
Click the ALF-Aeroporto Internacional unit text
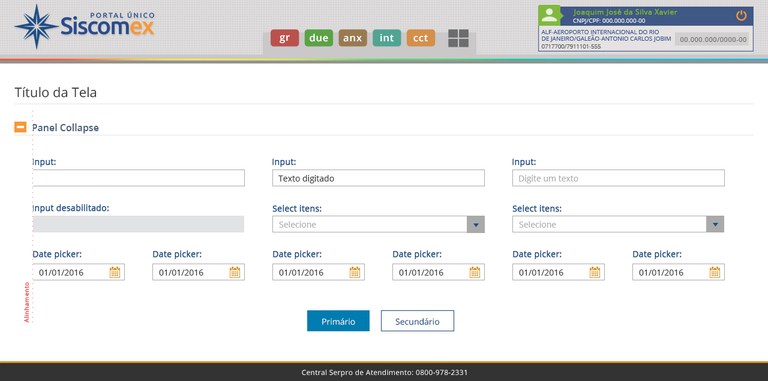pyautogui.click(x=606, y=39)
